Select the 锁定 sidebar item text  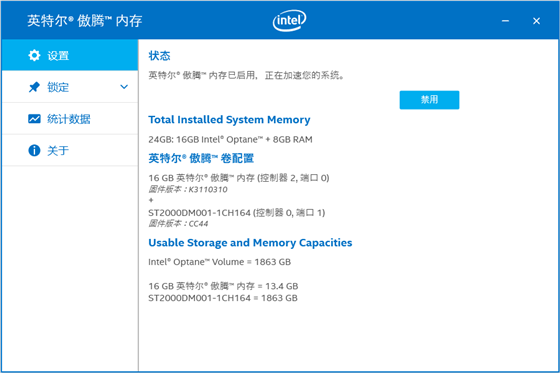58,87
